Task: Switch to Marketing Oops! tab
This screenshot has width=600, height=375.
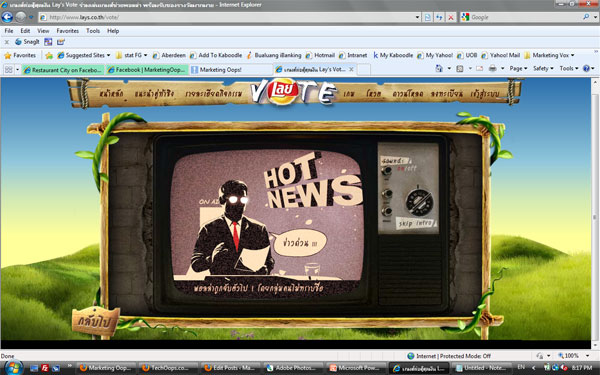Action: (231, 70)
